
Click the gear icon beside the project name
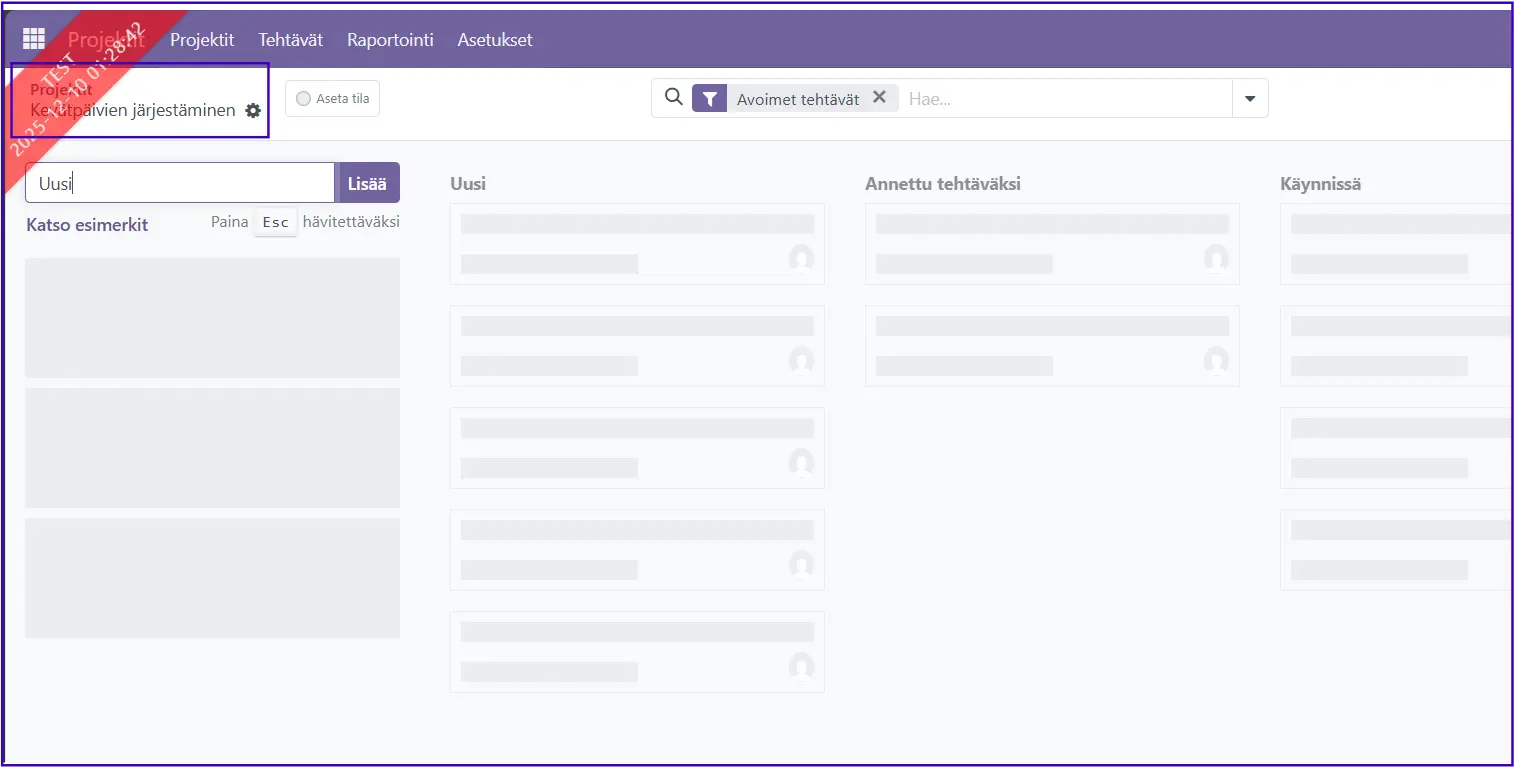tap(253, 111)
